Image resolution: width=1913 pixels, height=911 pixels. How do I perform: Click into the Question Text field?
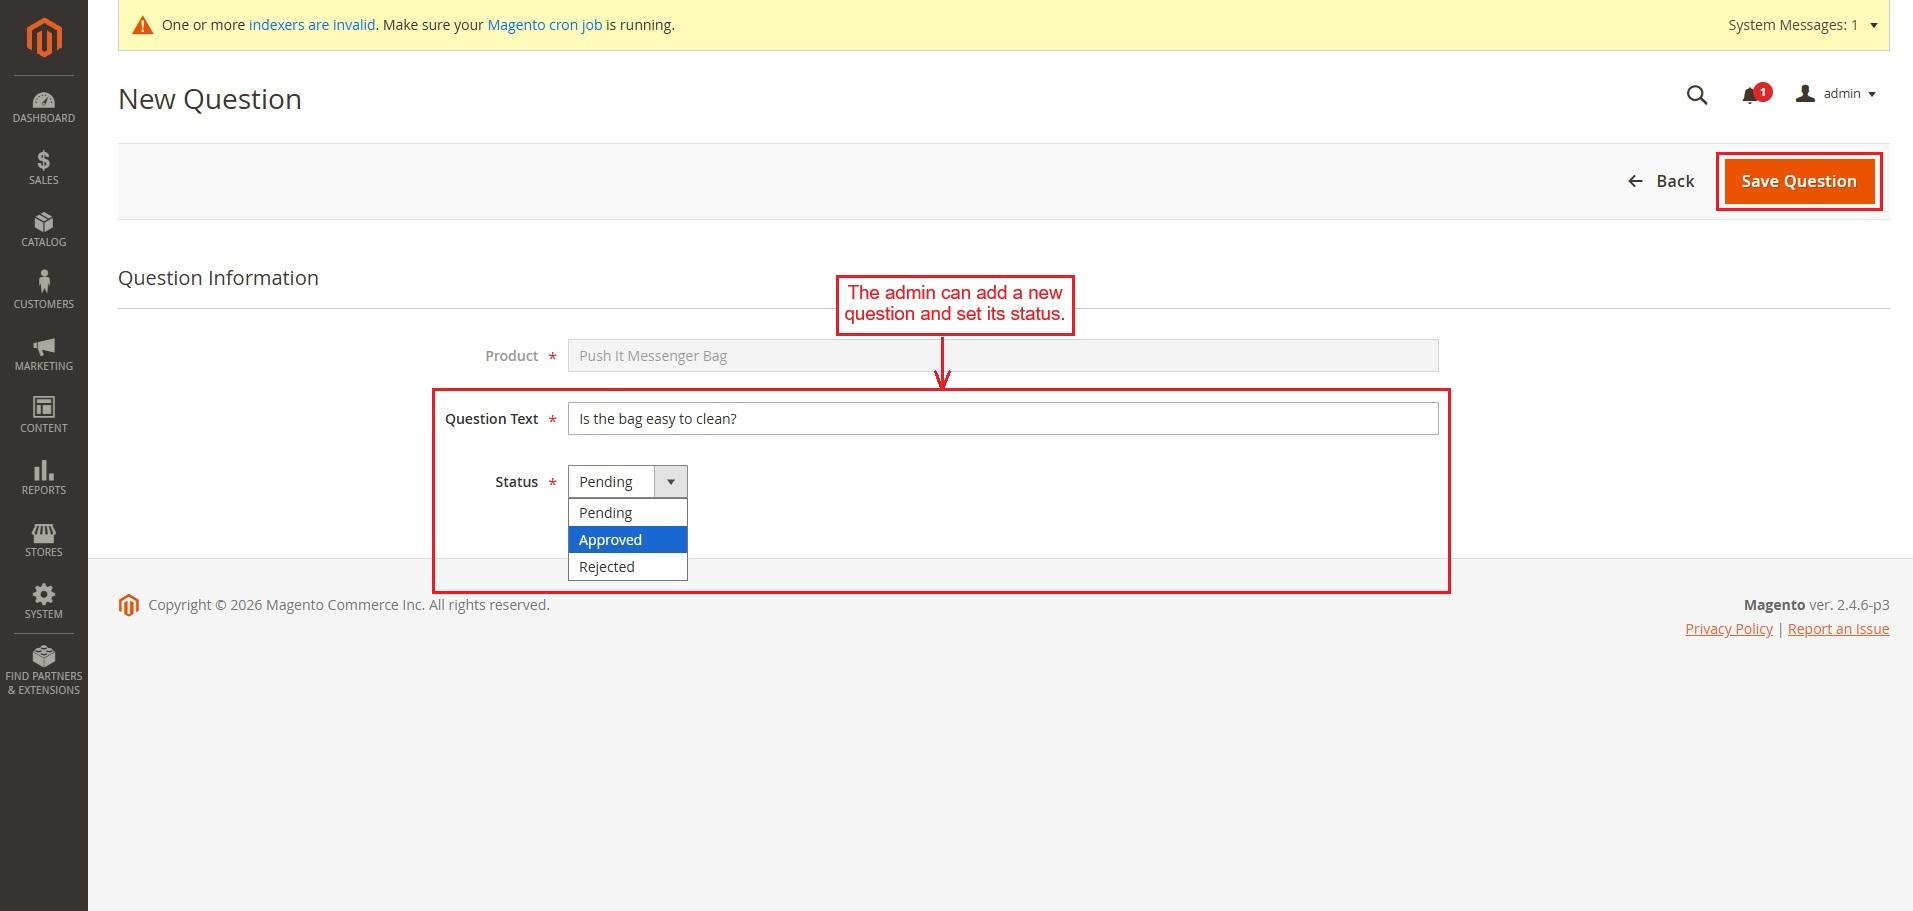(1002, 419)
